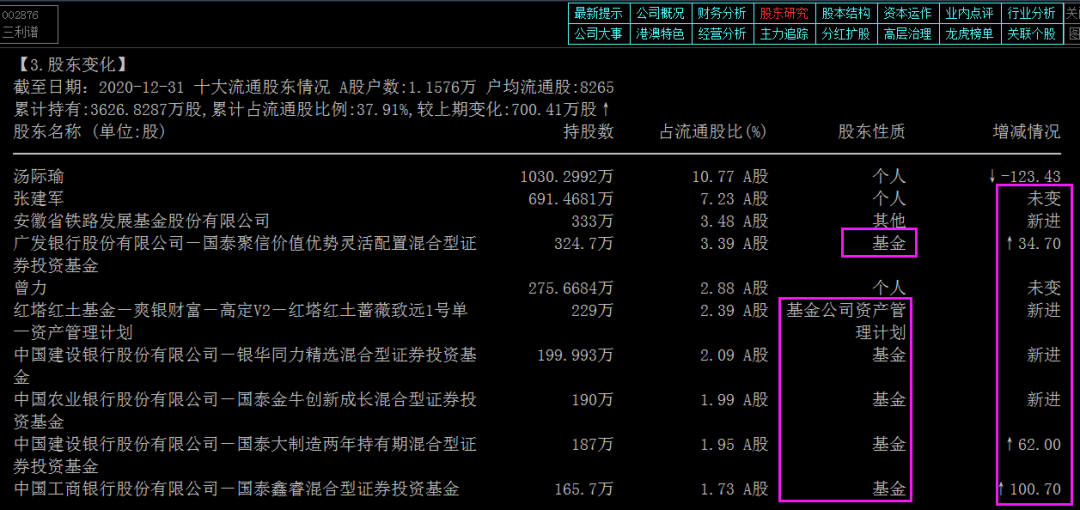Click the 1.73 A股 ratio cell
Screen dimensions: 1080x510
coord(734,490)
